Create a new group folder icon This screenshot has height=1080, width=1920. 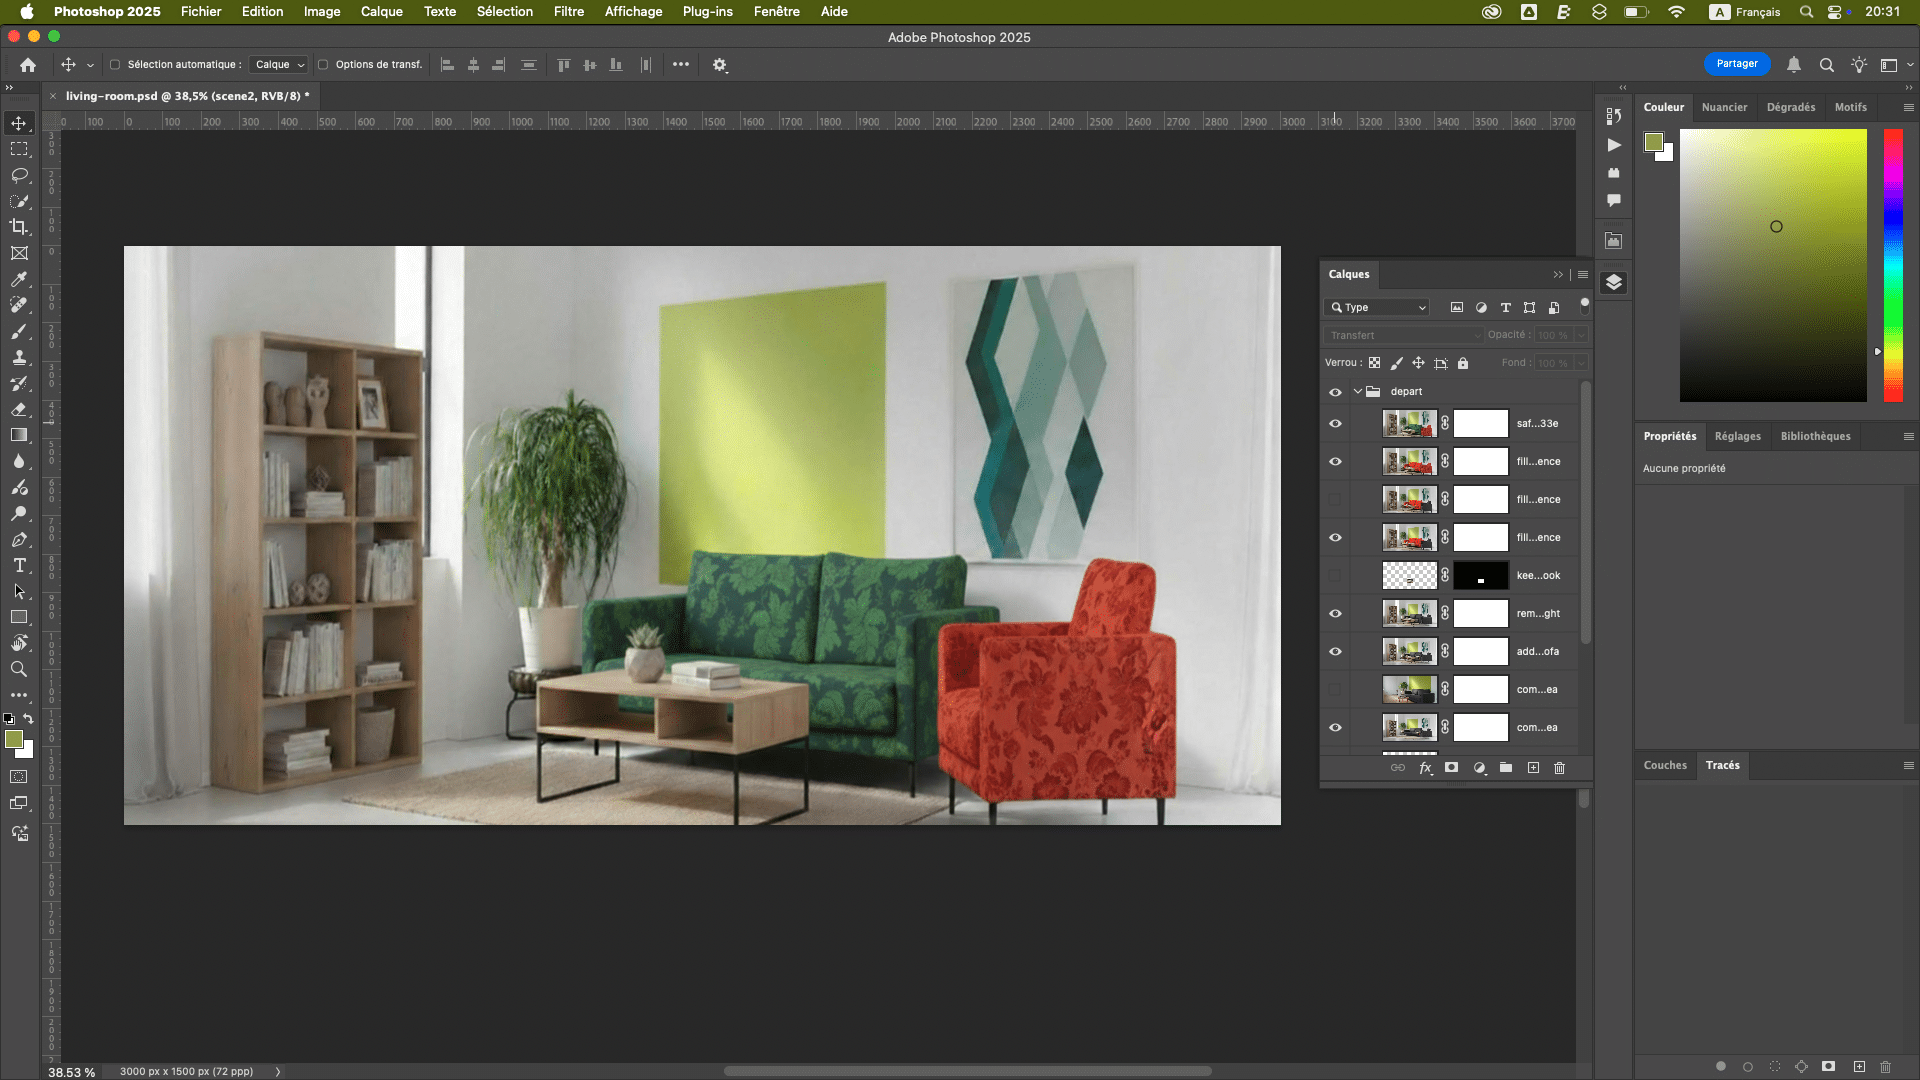click(x=1506, y=768)
